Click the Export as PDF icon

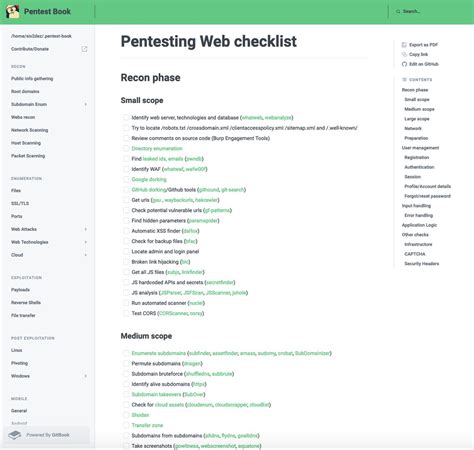pyautogui.click(x=404, y=45)
